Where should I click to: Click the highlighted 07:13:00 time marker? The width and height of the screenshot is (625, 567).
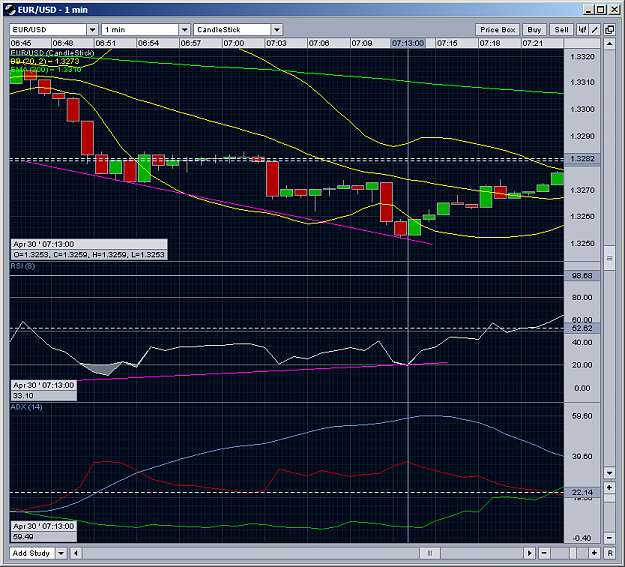click(408, 43)
